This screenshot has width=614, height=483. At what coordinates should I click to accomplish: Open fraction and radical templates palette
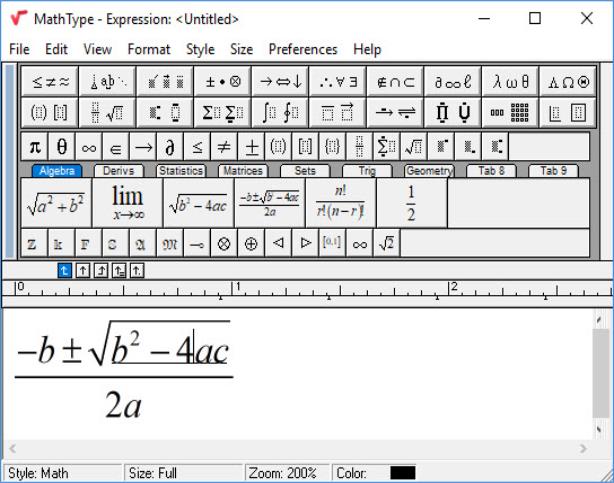pos(107,113)
